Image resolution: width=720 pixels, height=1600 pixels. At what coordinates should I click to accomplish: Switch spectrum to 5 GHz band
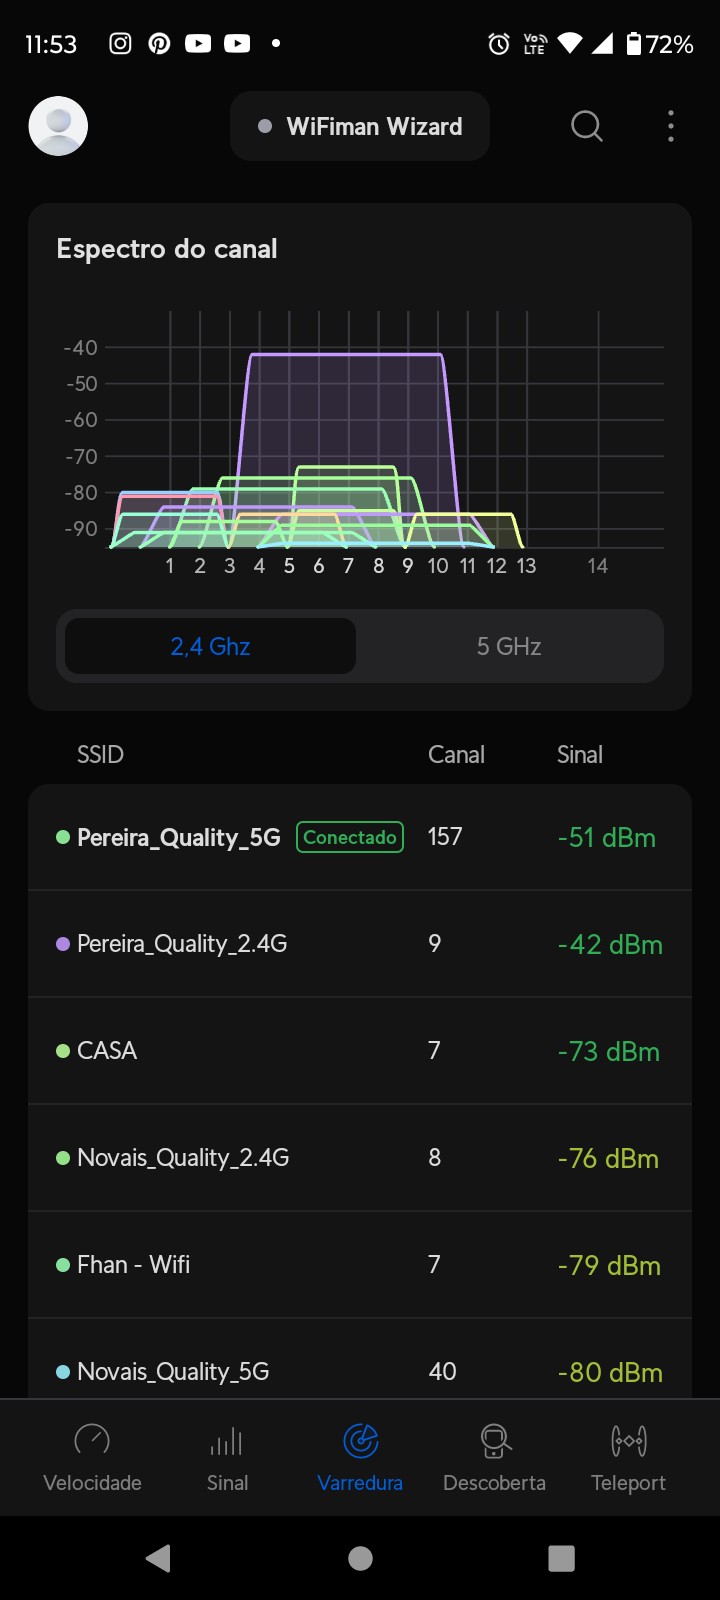[509, 647]
